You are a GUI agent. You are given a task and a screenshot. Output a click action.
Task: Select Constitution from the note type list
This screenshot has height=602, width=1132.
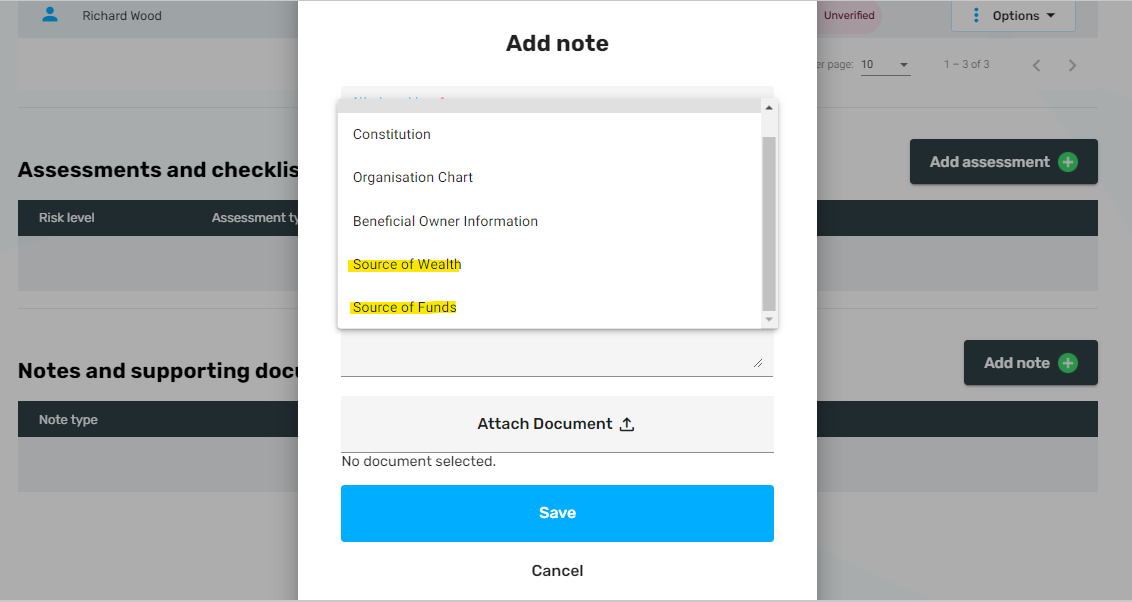point(392,134)
